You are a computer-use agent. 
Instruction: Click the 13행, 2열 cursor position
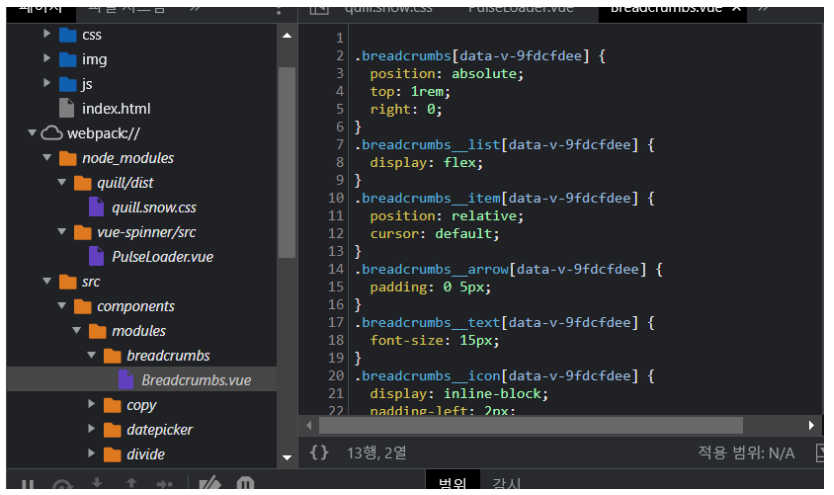(377, 453)
